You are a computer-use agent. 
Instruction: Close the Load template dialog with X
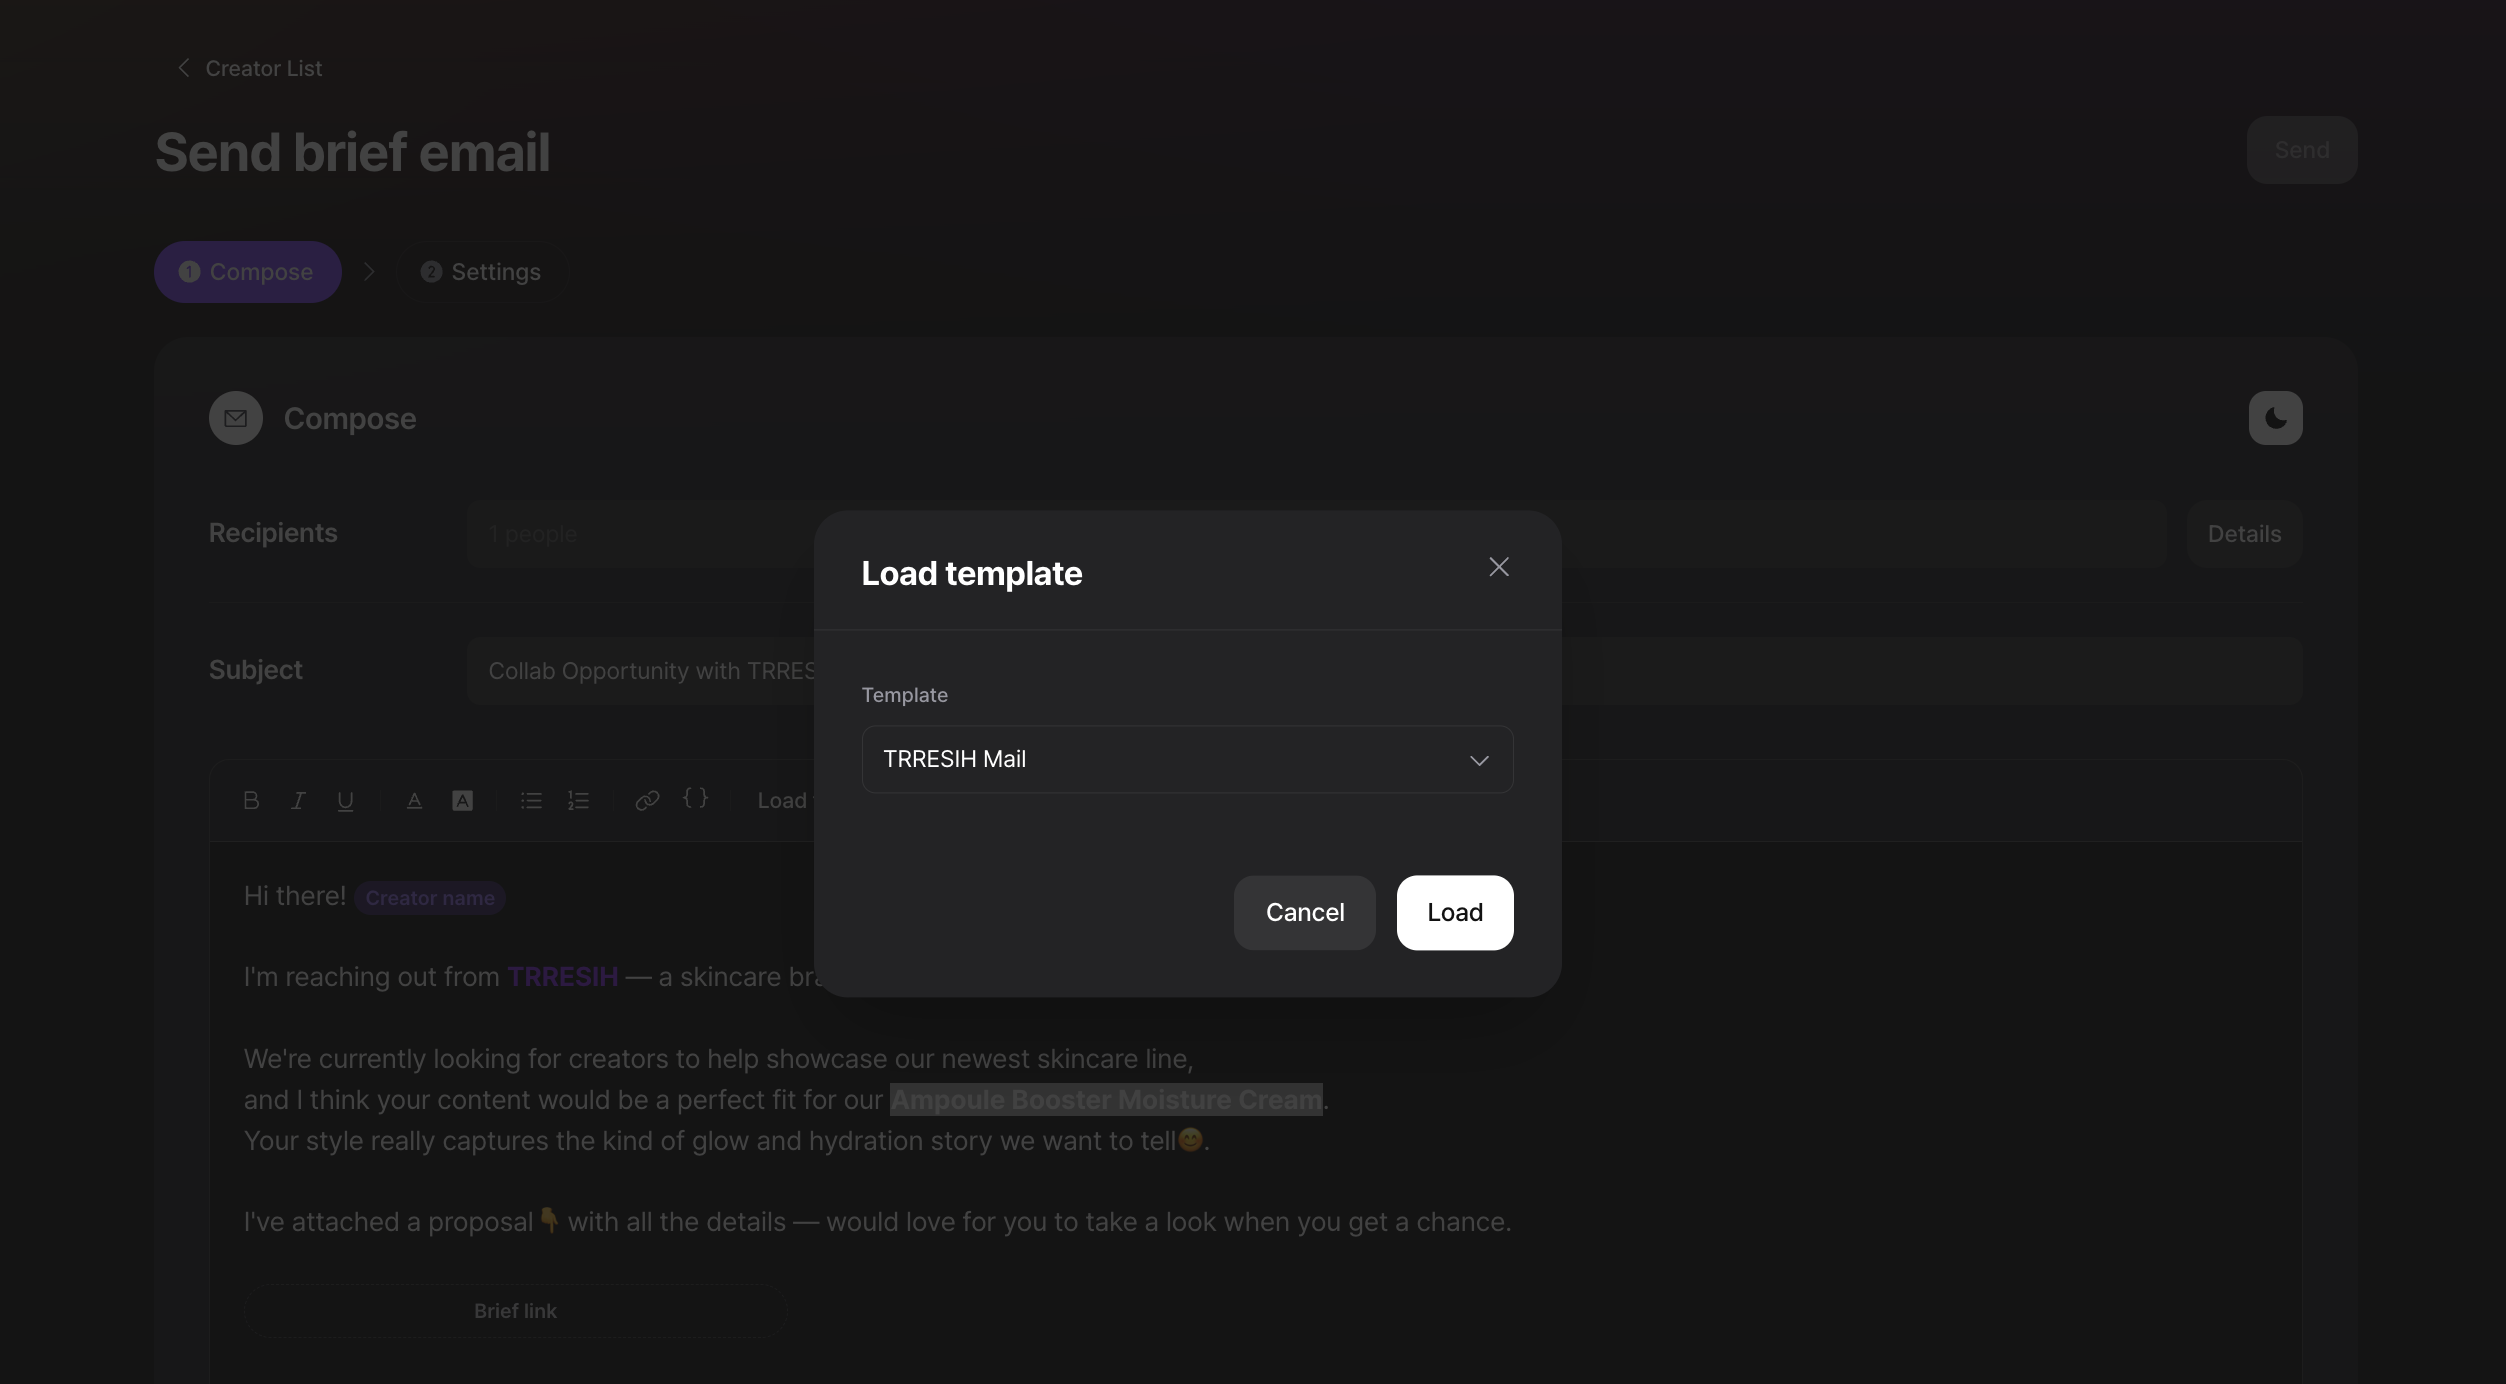[1498, 567]
